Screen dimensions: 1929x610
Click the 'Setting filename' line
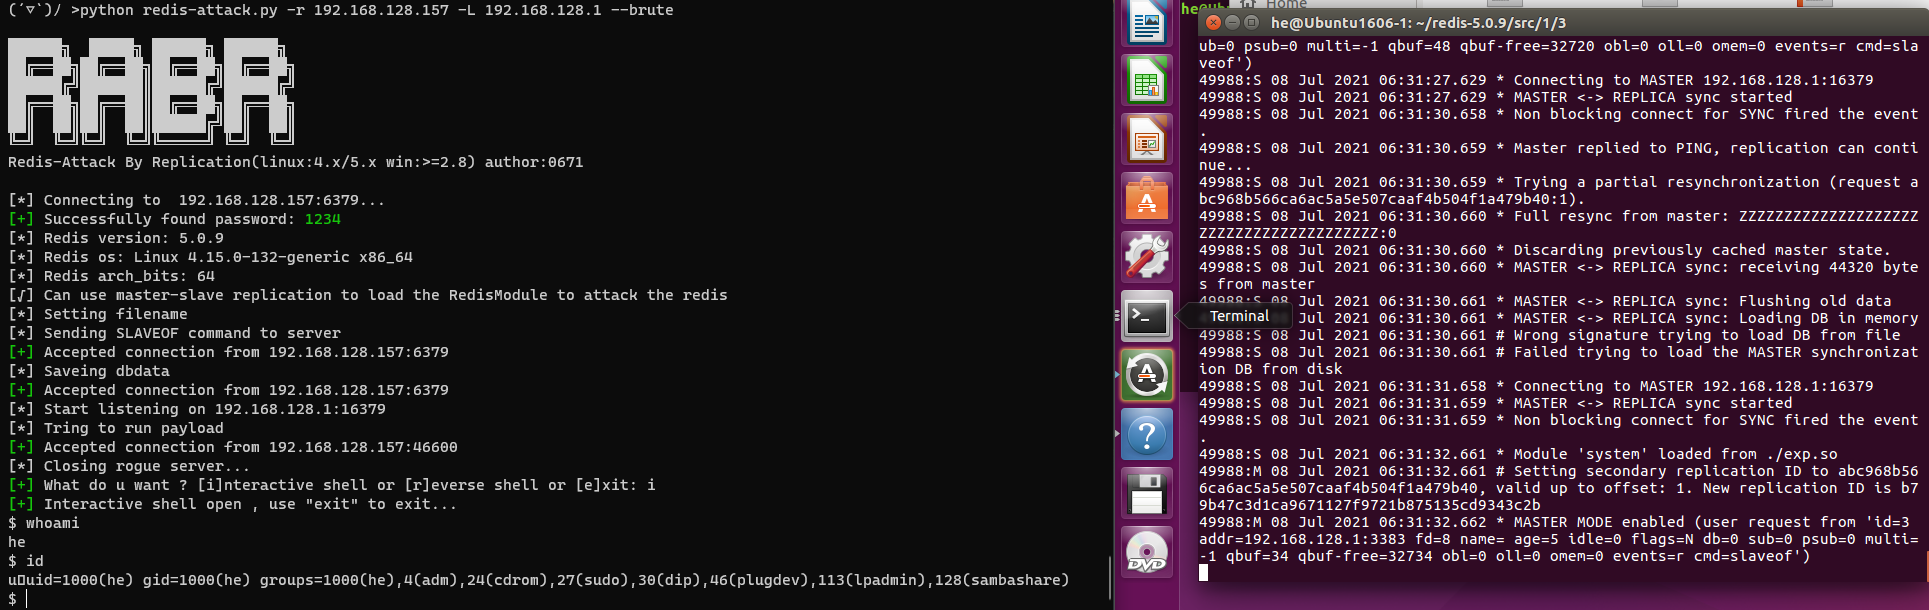[98, 314]
